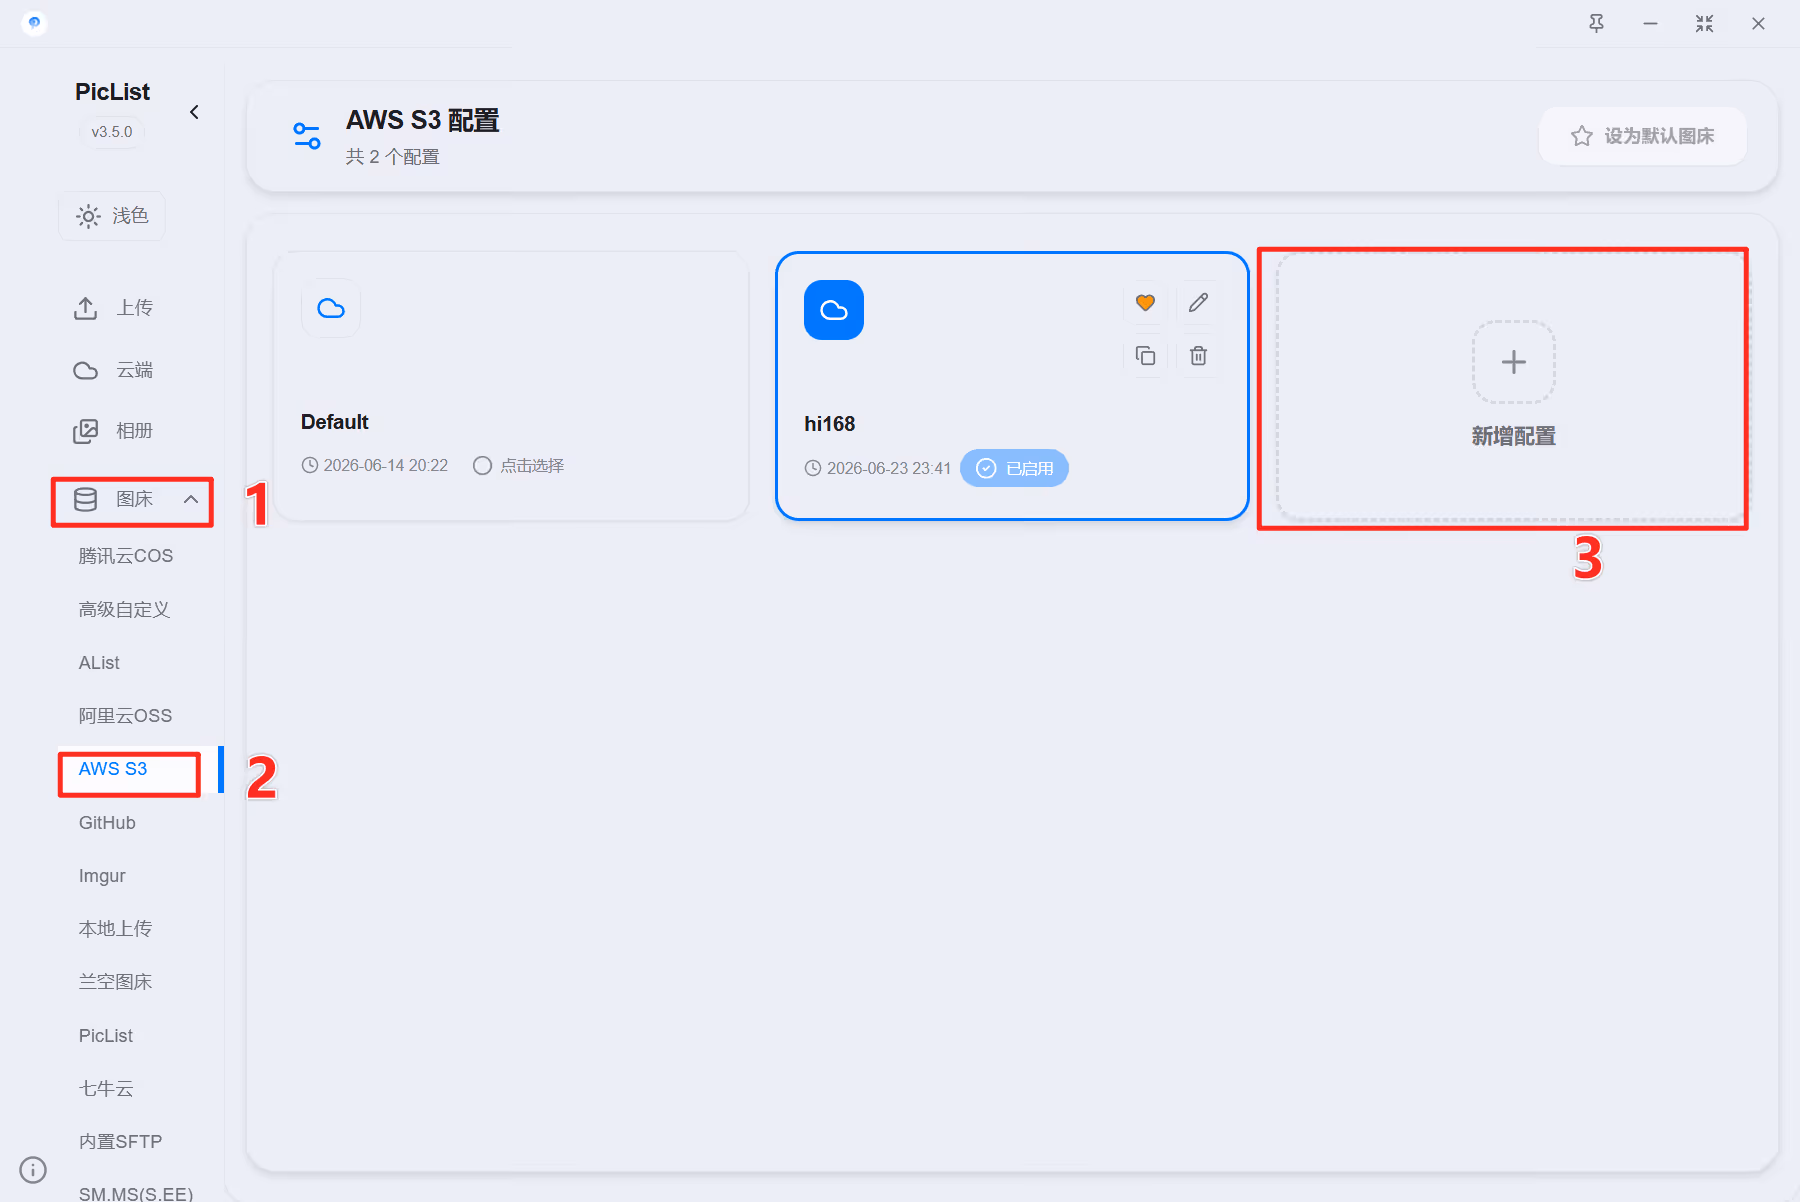
Task: Select 七牛云 picture bed
Action: tap(106, 1089)
